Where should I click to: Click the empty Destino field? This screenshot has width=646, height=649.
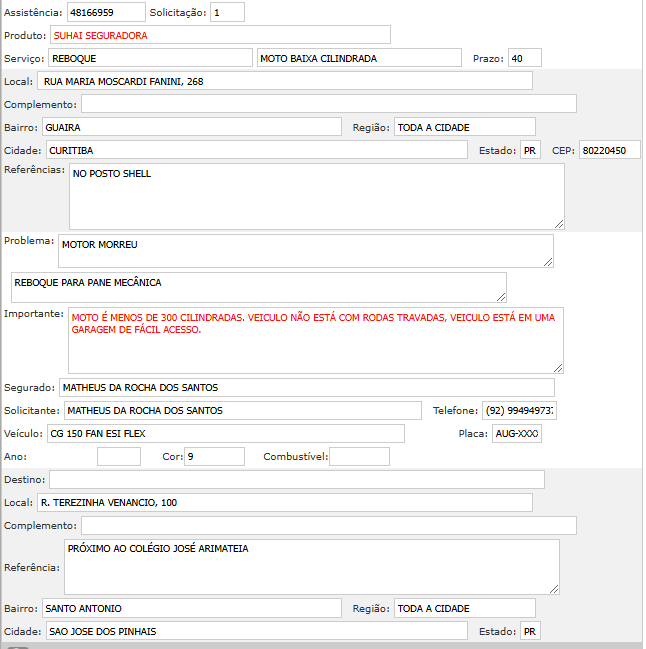296,480
